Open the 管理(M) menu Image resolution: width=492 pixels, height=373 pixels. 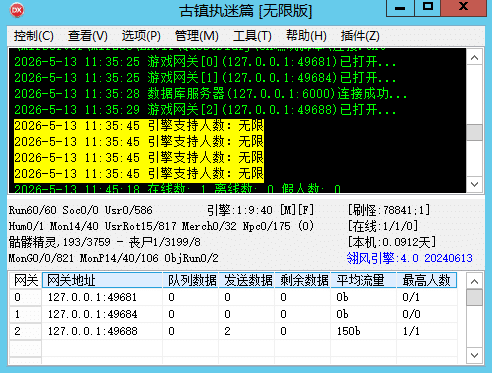click(x=197, y=36)
